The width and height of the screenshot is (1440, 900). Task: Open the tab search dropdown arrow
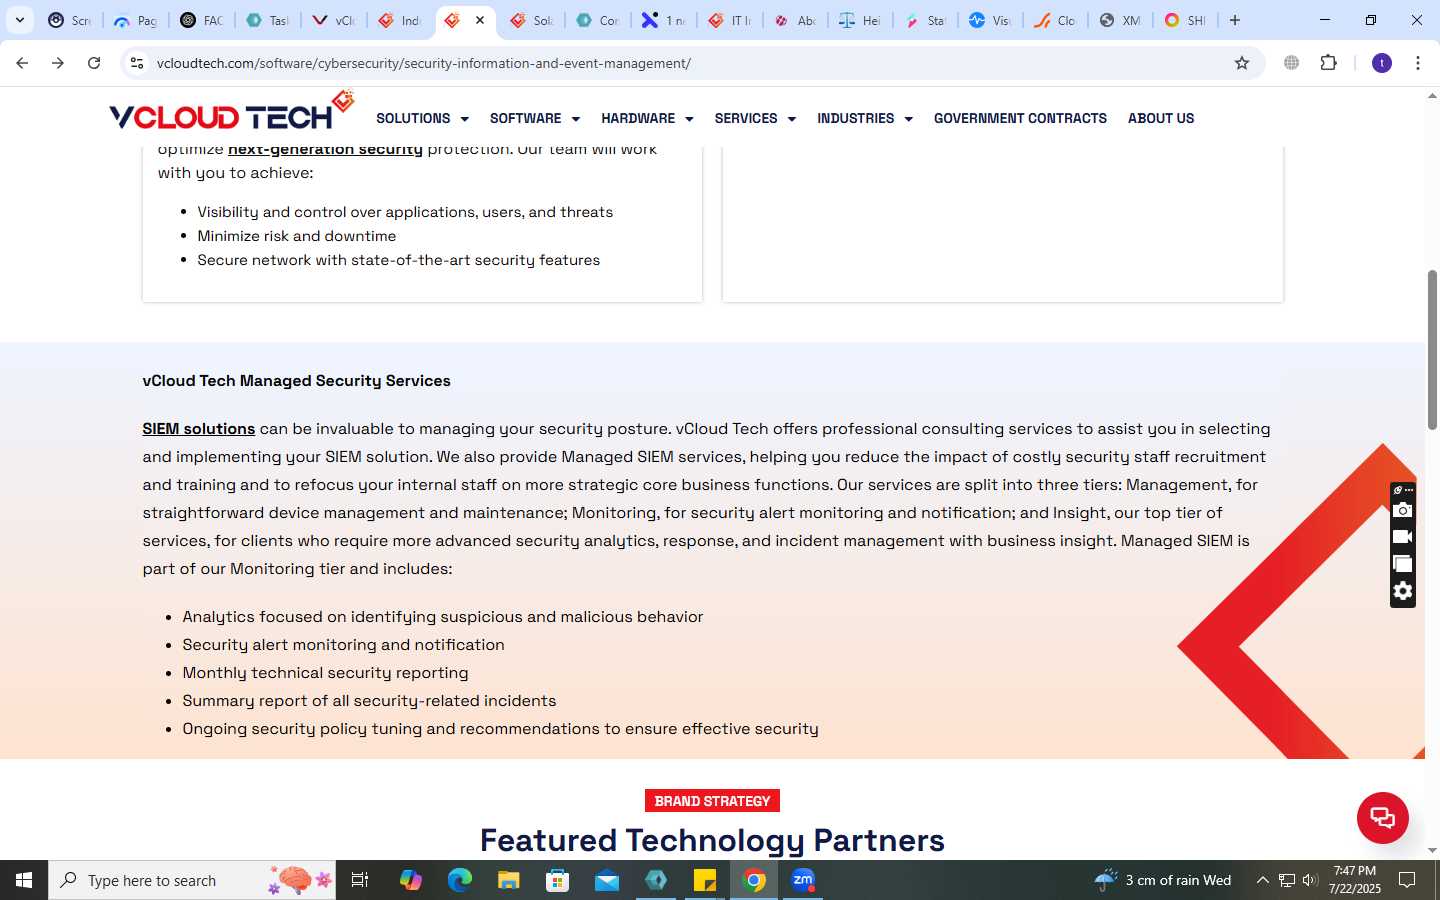[x=20, y=20]
